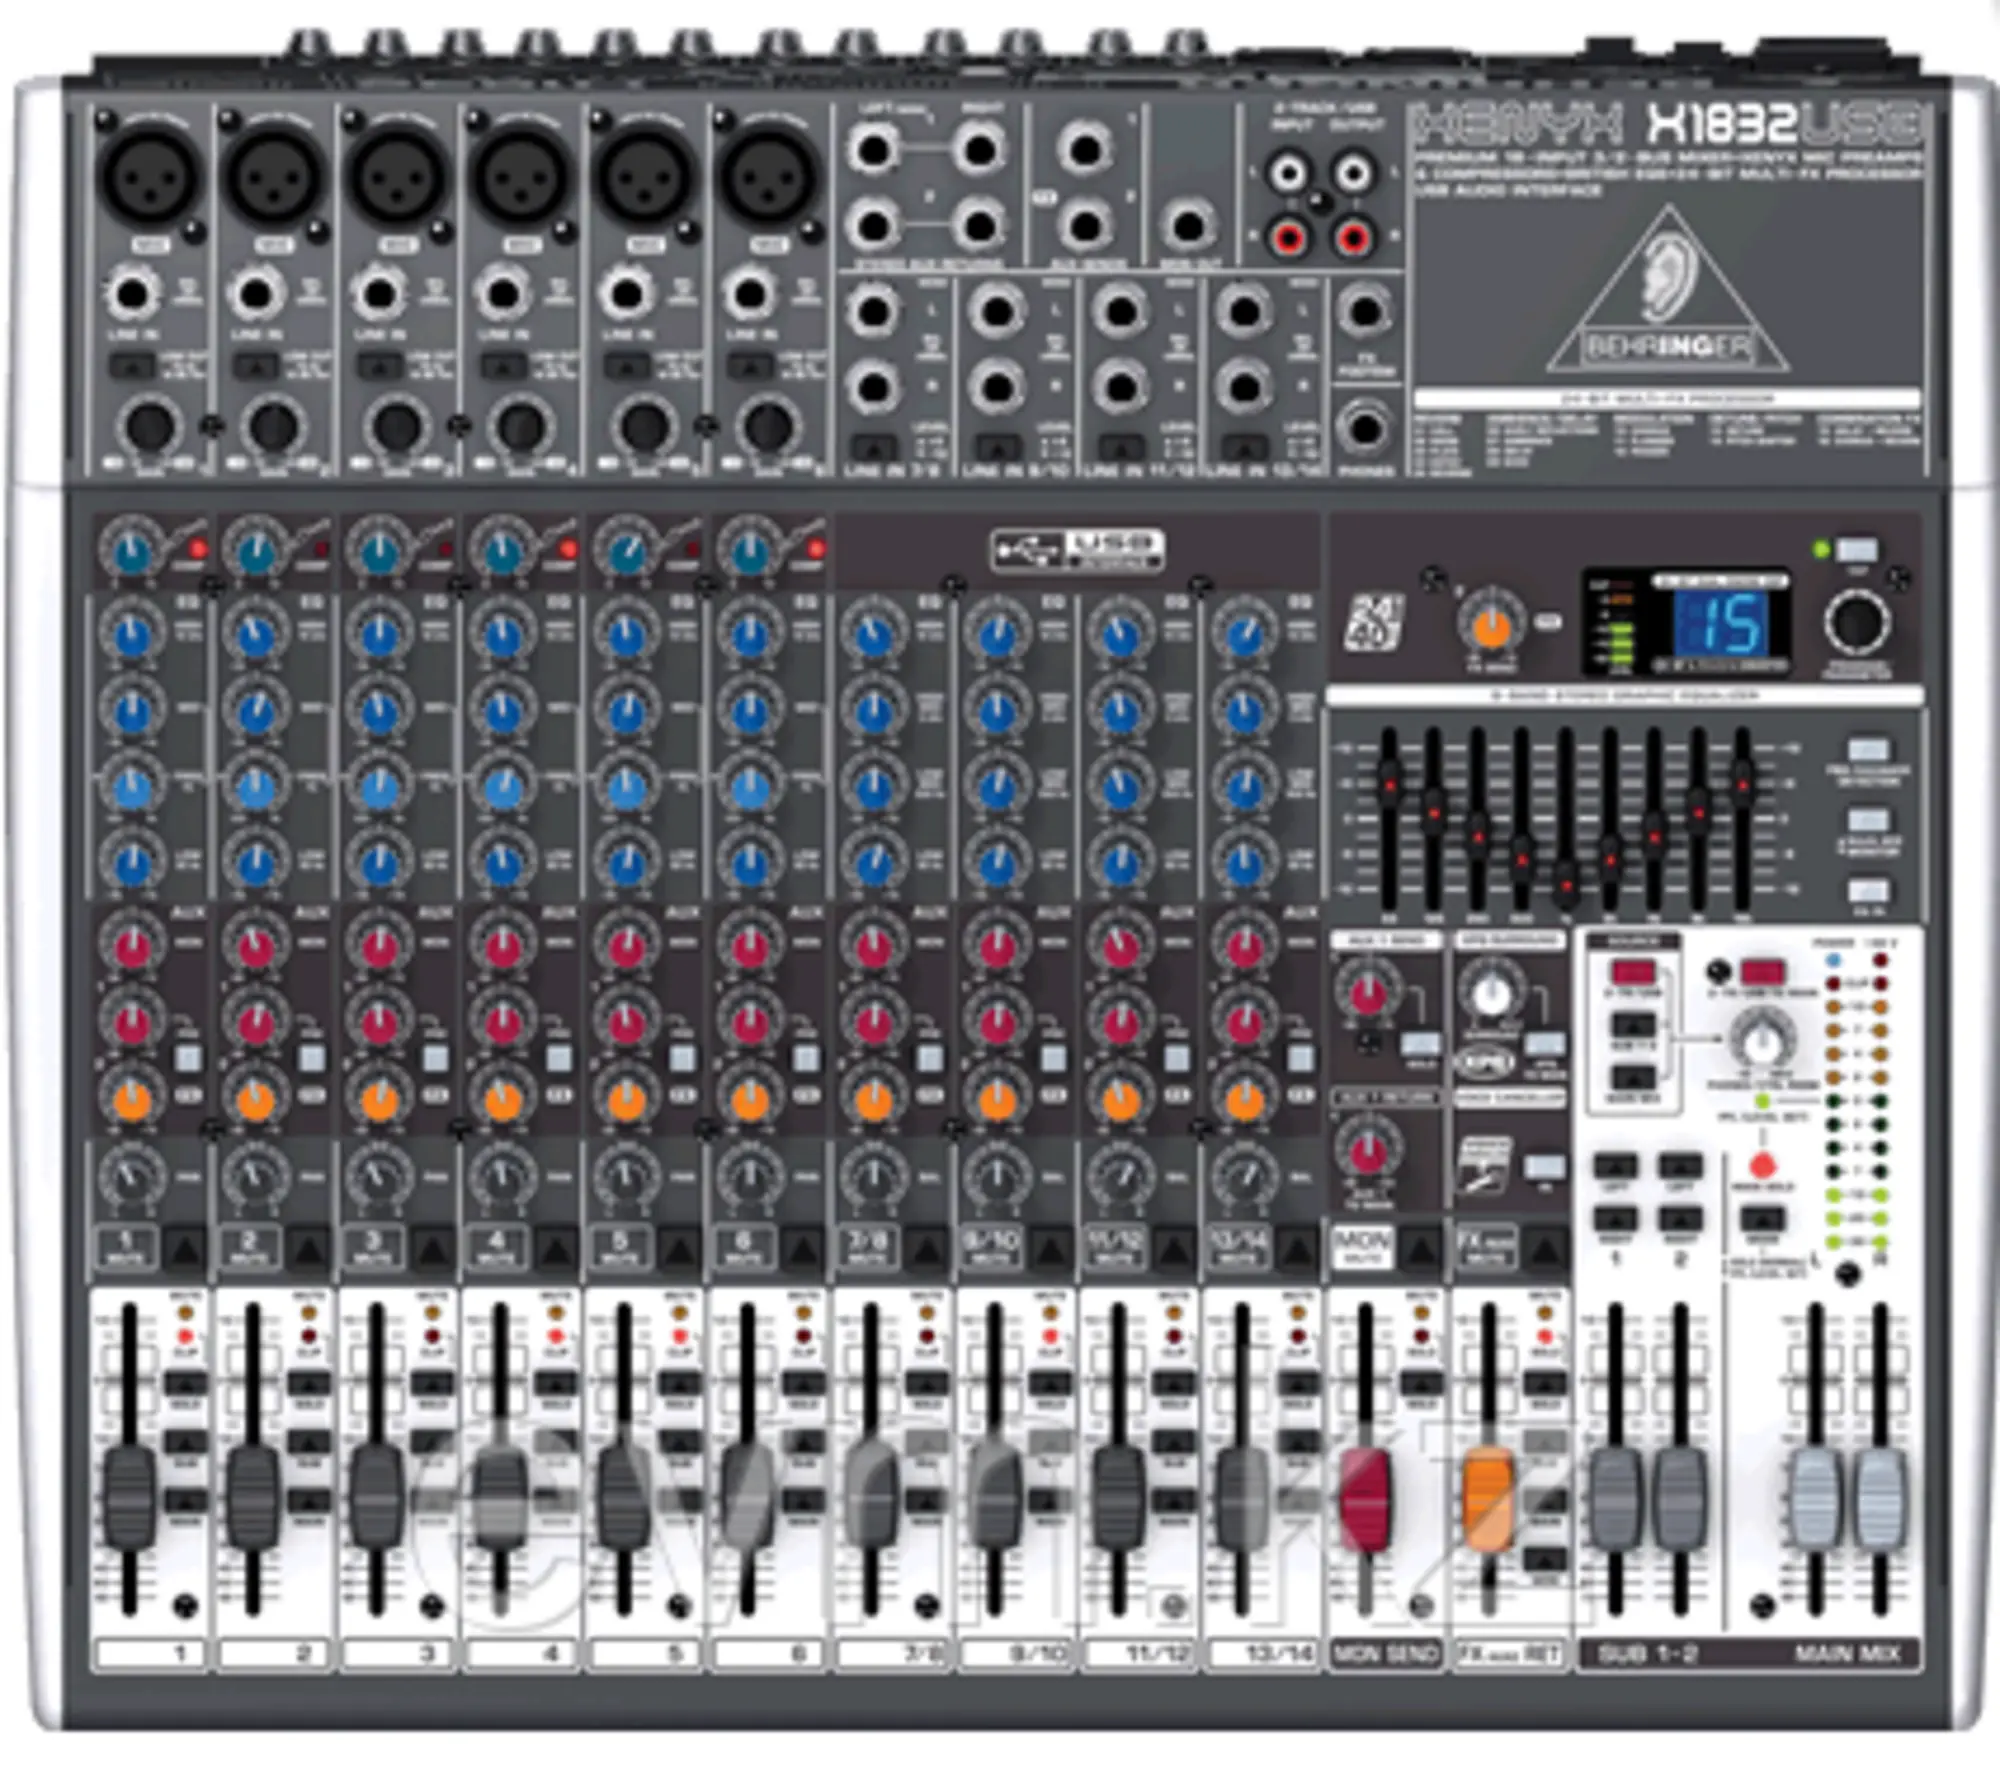Click the XLR mic input of channel 1
Viewport: 2000px width, 1769px height.
click(150, 177)
